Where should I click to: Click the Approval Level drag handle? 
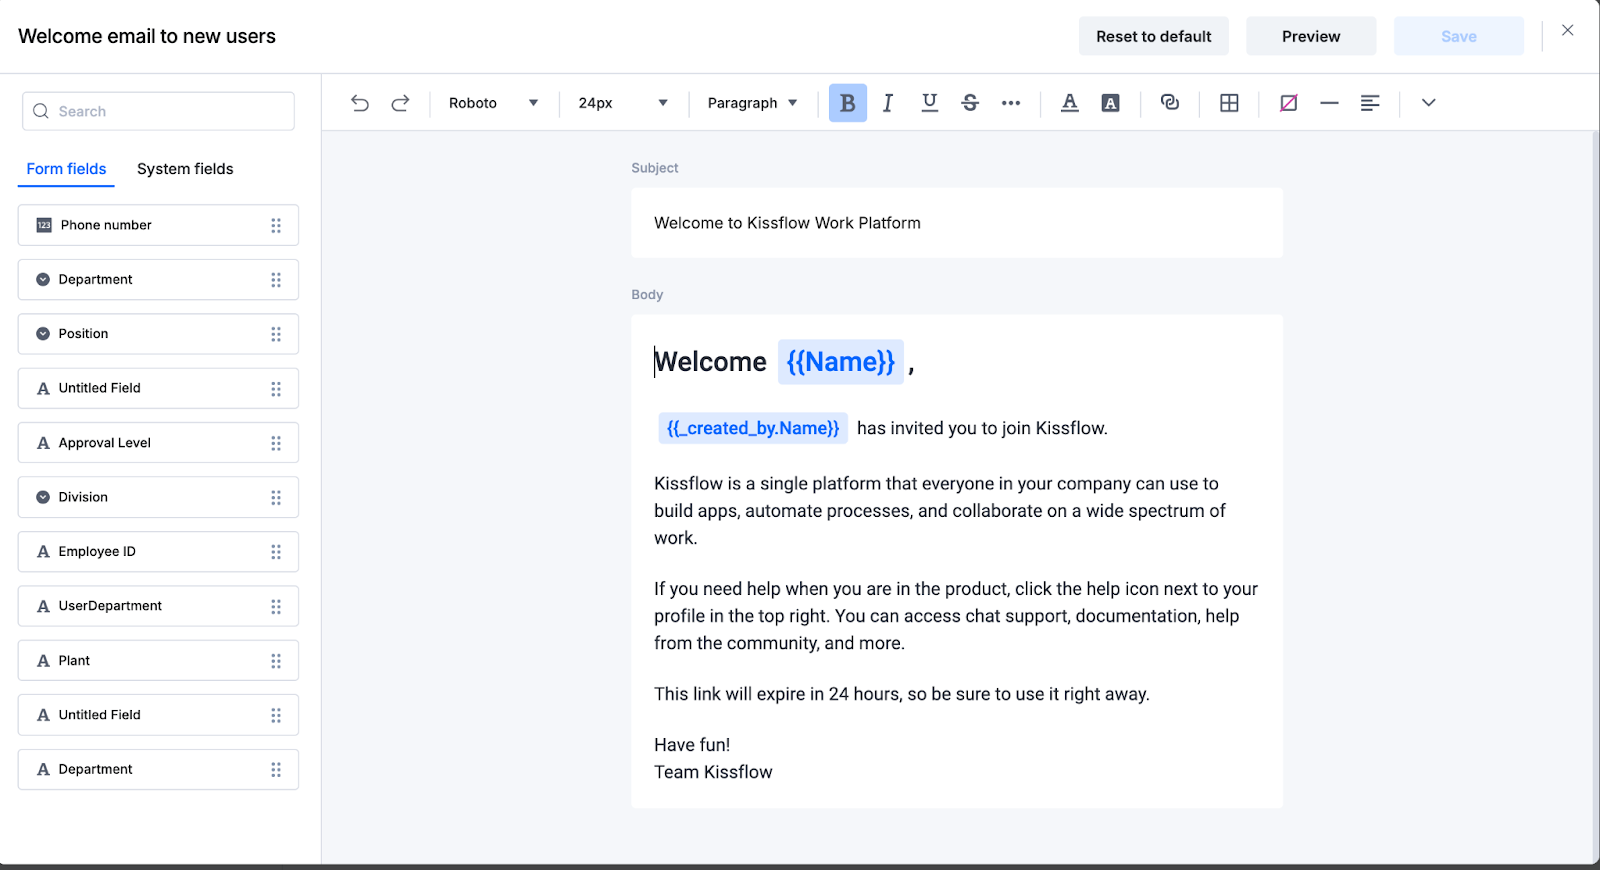[x=276, y=443]
